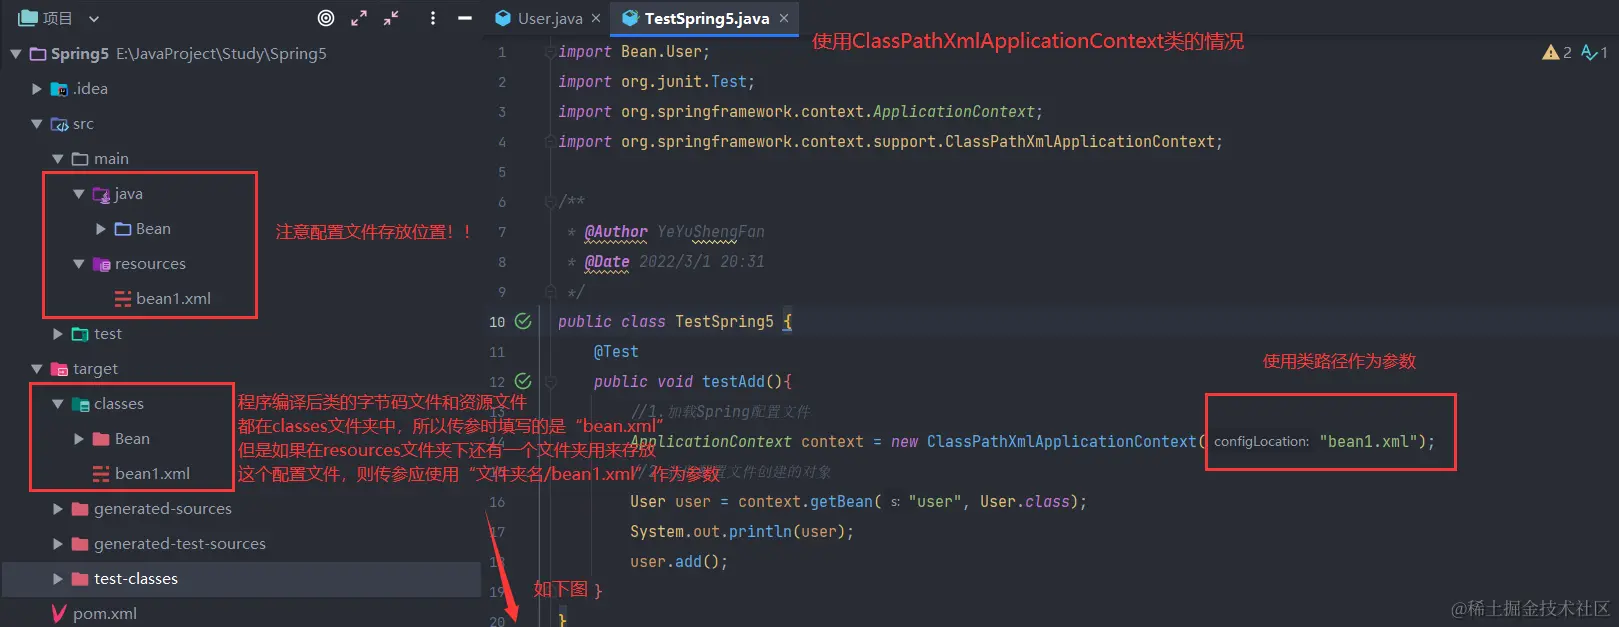Click the Maven pom.xml file icon

59,613
